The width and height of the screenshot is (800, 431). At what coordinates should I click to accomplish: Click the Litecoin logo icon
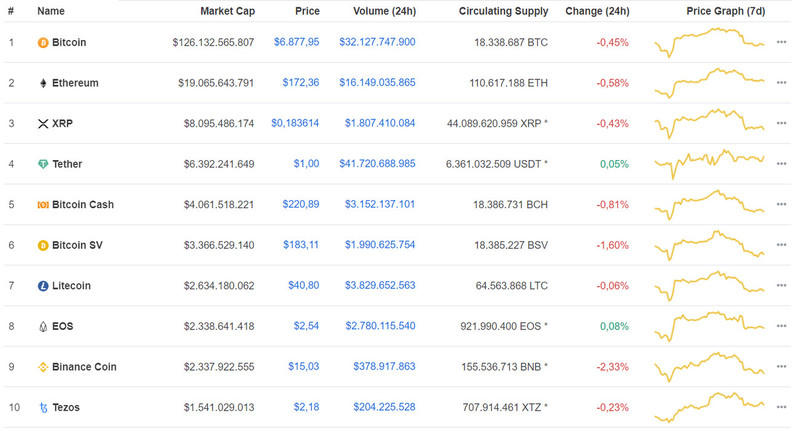[x=42, y=286]
